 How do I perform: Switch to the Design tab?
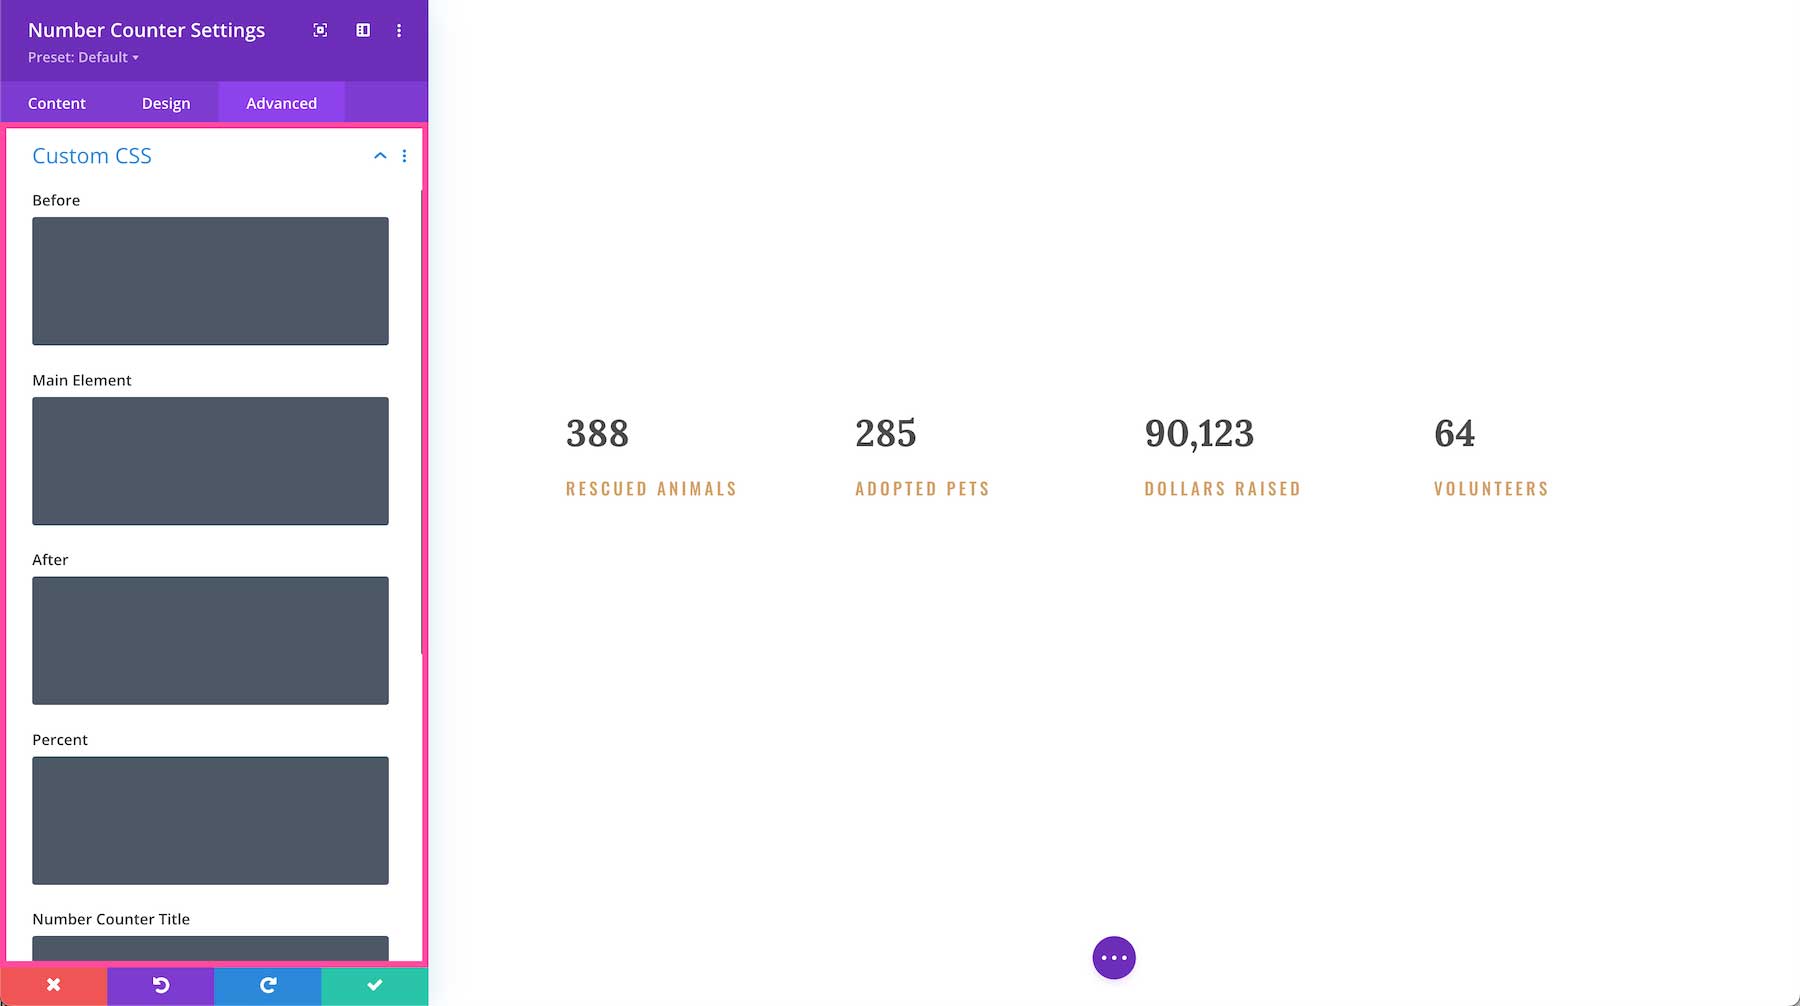point(166,102)
